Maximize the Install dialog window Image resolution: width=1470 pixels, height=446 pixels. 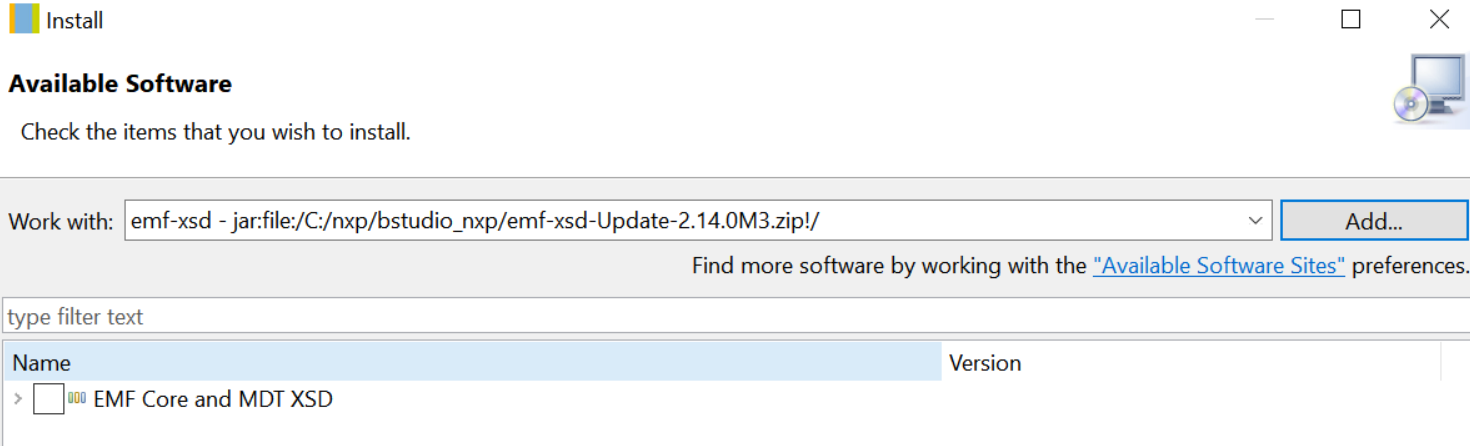coord(1351,20)
